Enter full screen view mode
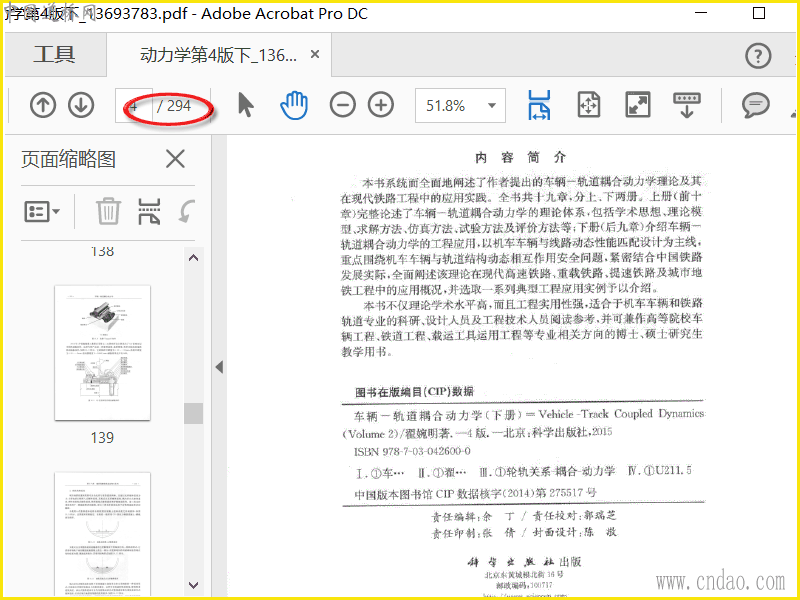Image resolution: width=800 pixels, height=600 pixels. pyautogui.click(x=638, y=105)
